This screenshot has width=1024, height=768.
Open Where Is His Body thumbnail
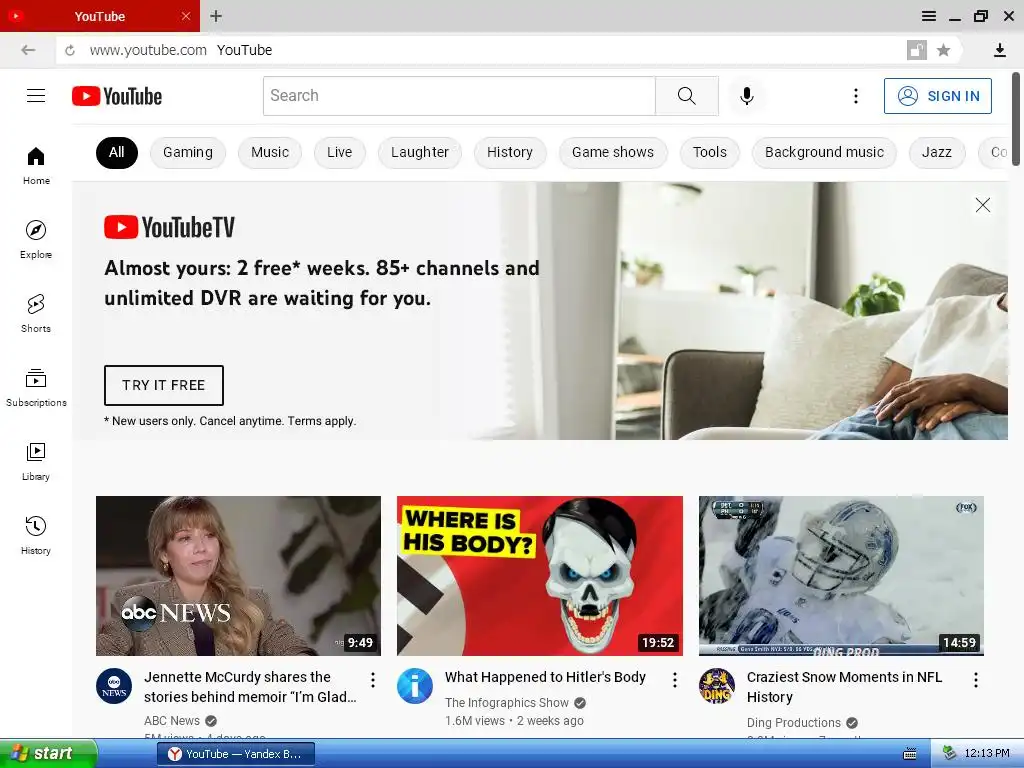tap(539, 576)
